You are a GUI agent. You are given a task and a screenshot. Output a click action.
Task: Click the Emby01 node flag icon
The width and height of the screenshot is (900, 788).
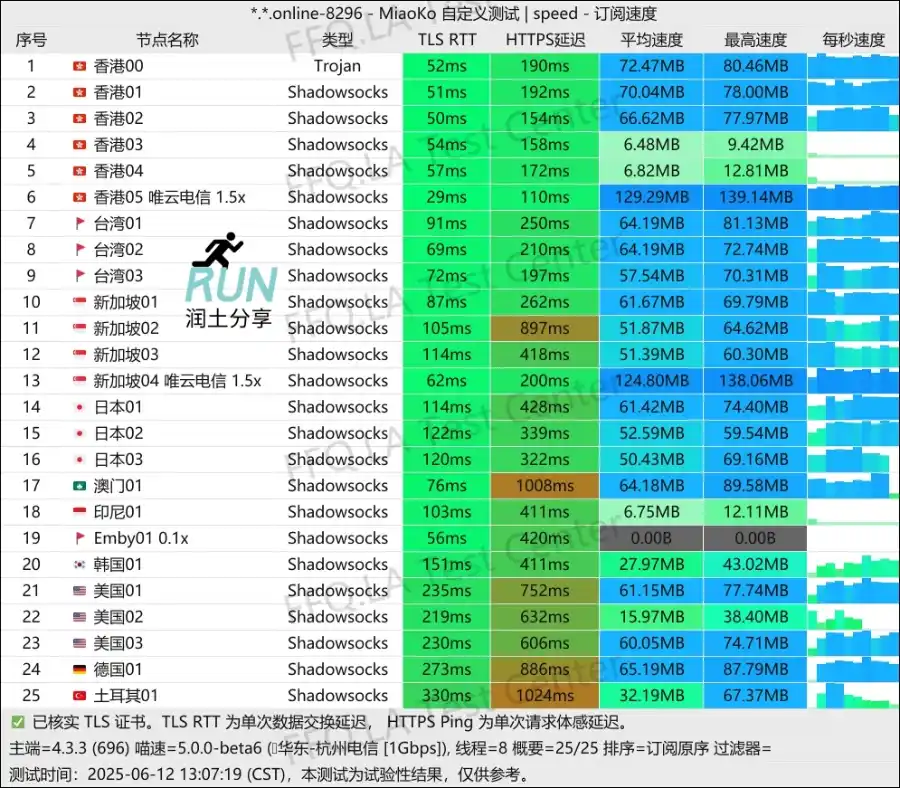coord(80,538)
